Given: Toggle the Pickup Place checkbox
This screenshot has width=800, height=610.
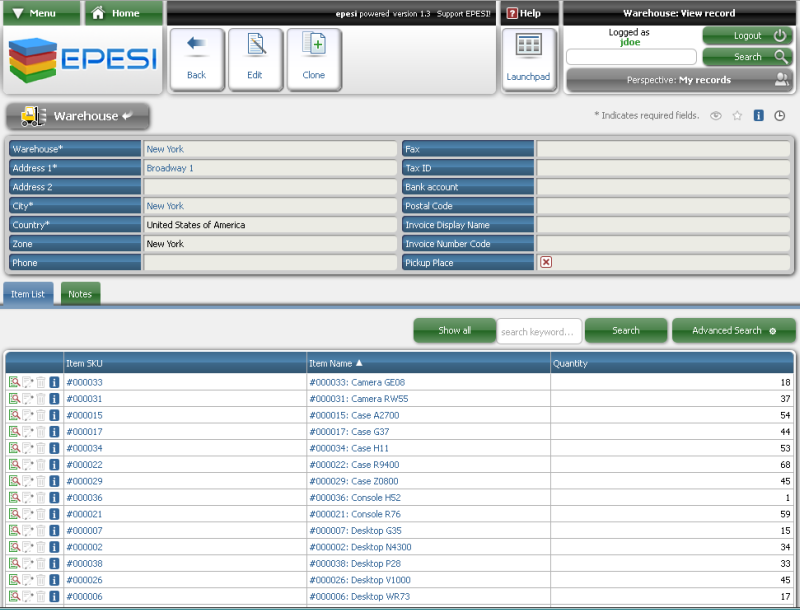Looking at the screenshot, I should (x=546, y=262).
